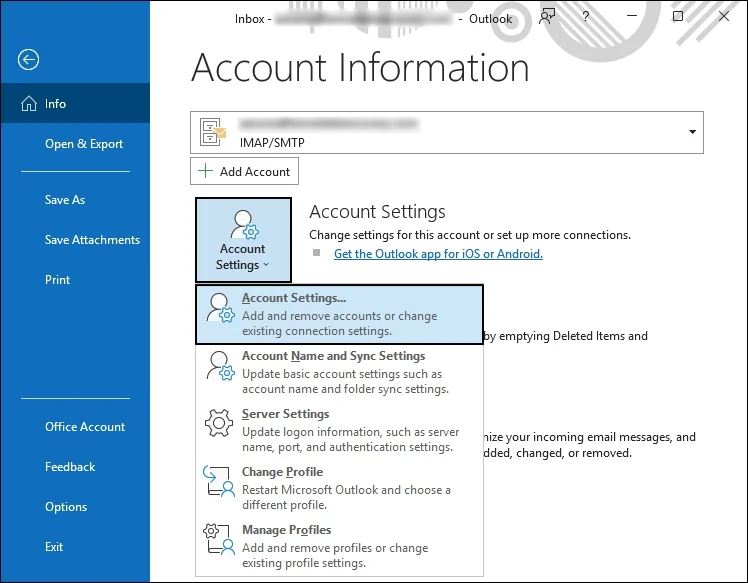Minimize the Outlook window

point(632,16)
